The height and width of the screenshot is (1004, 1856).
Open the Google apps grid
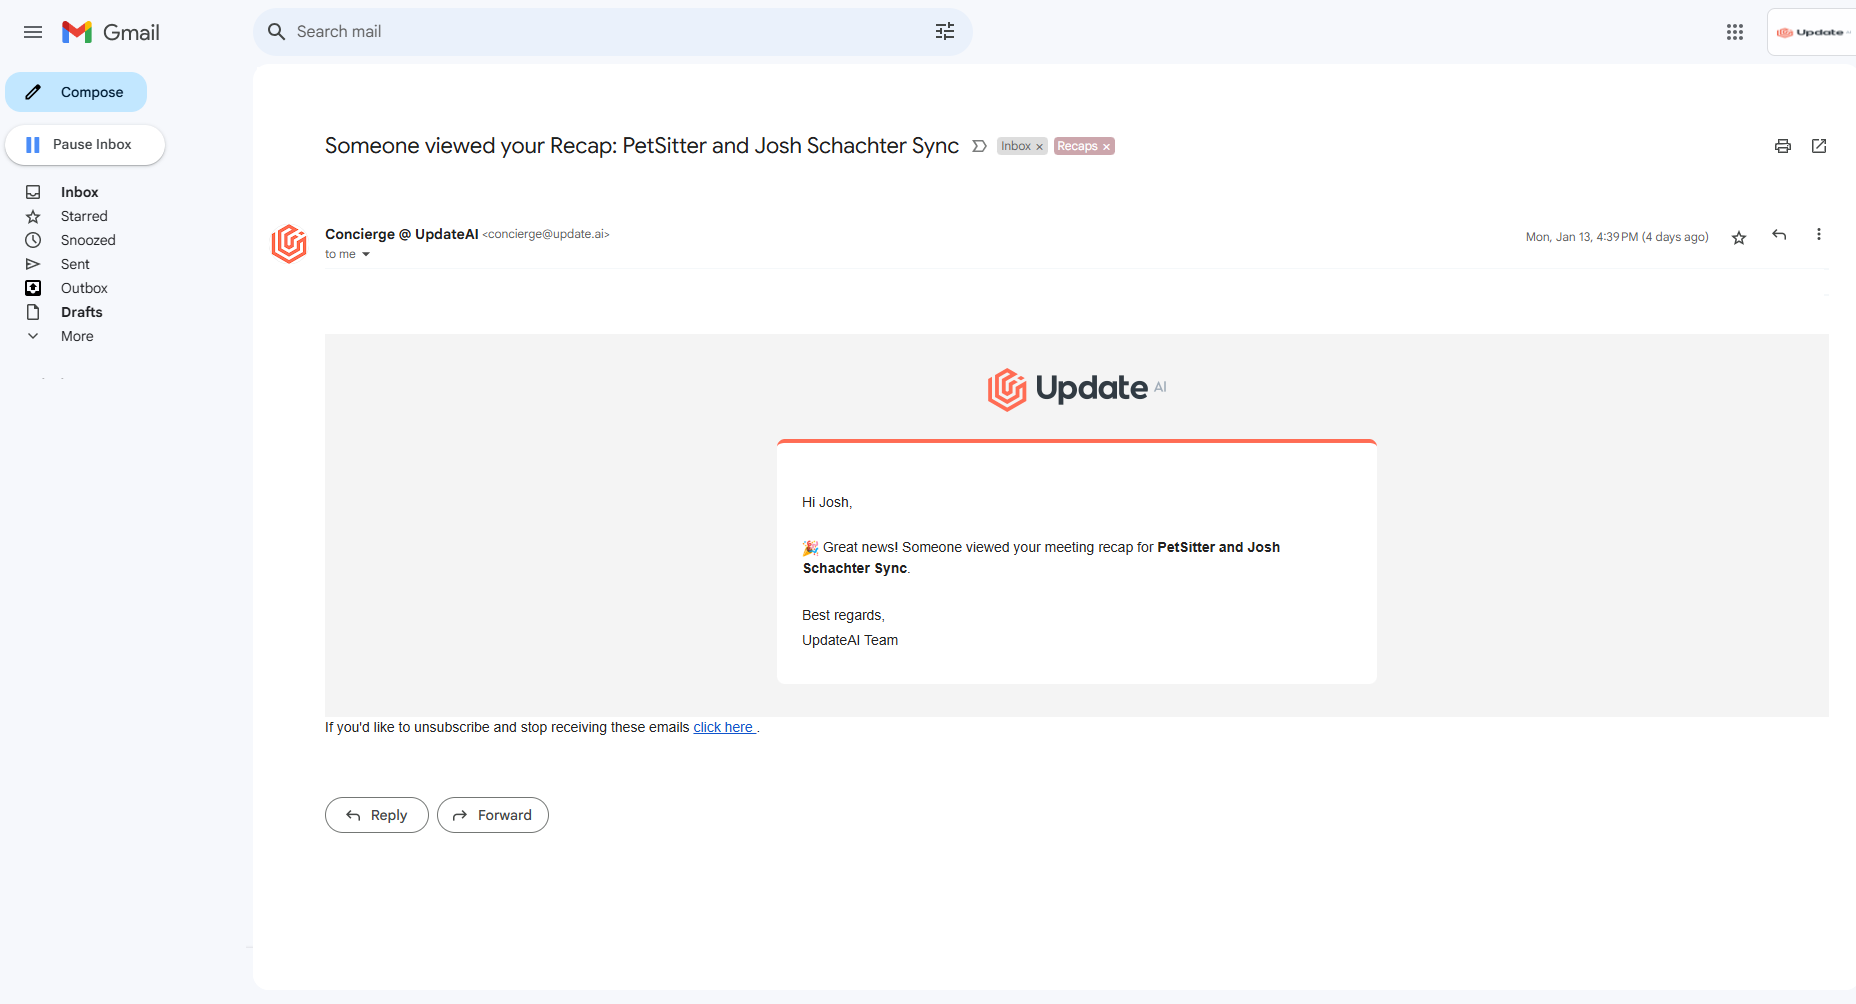click(x=1735, y=32)
